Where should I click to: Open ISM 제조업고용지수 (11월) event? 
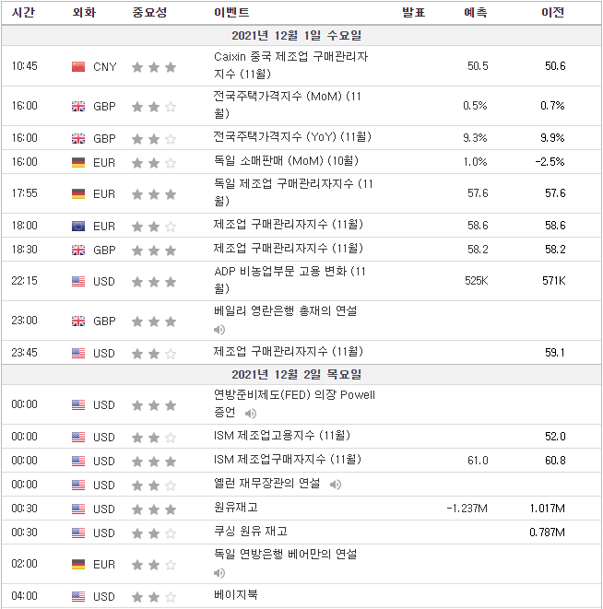pos(282,436)
